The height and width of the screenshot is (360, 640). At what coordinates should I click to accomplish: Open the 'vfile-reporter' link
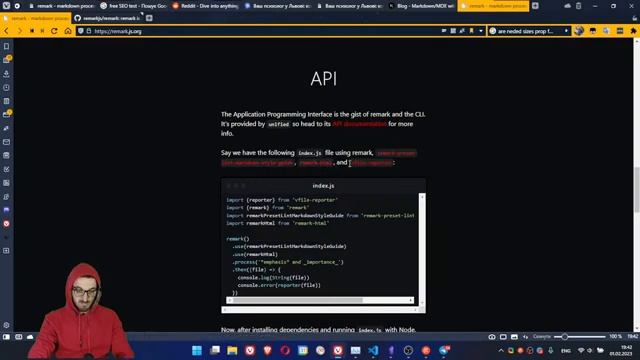click(371, 162)
